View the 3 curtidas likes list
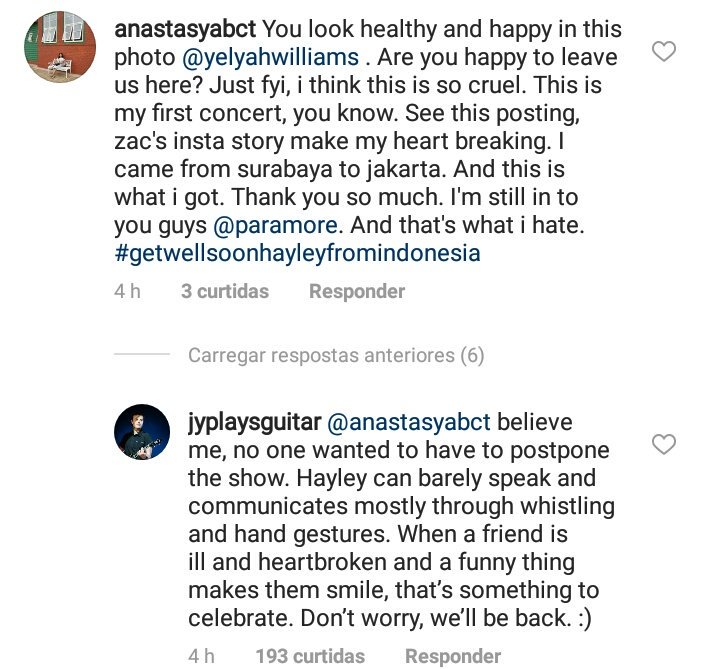Viewport: 719px width, 669px height. pos(225,292)
